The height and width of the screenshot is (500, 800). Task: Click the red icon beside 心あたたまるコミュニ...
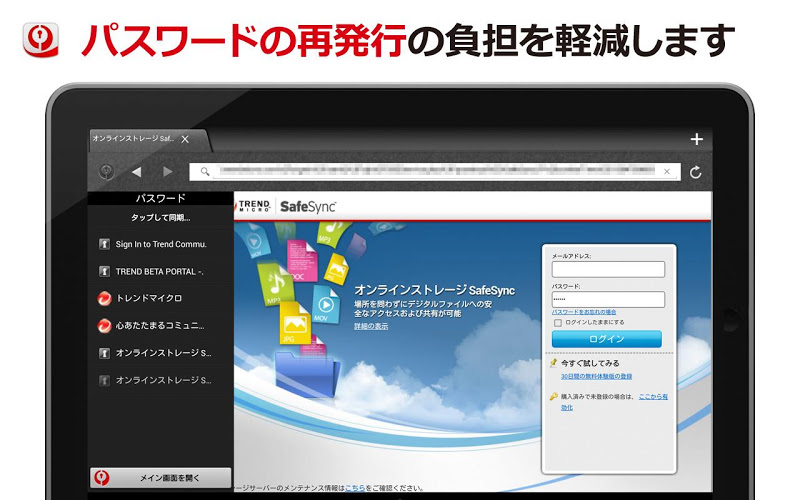[104, 326]
